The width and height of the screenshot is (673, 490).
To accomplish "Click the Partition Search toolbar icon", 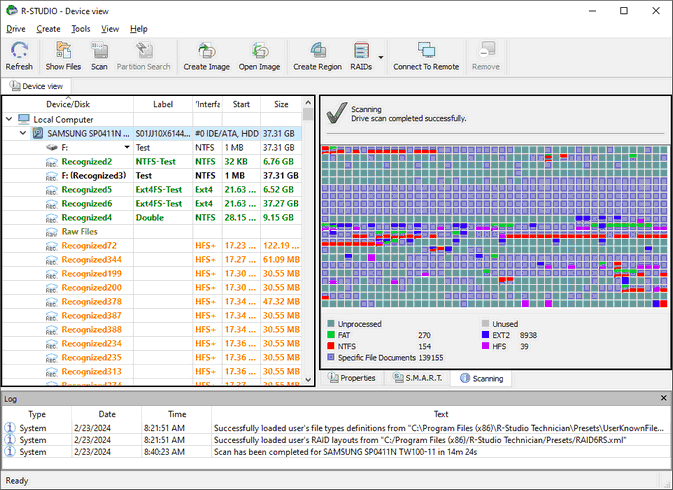I will point(143,50).
